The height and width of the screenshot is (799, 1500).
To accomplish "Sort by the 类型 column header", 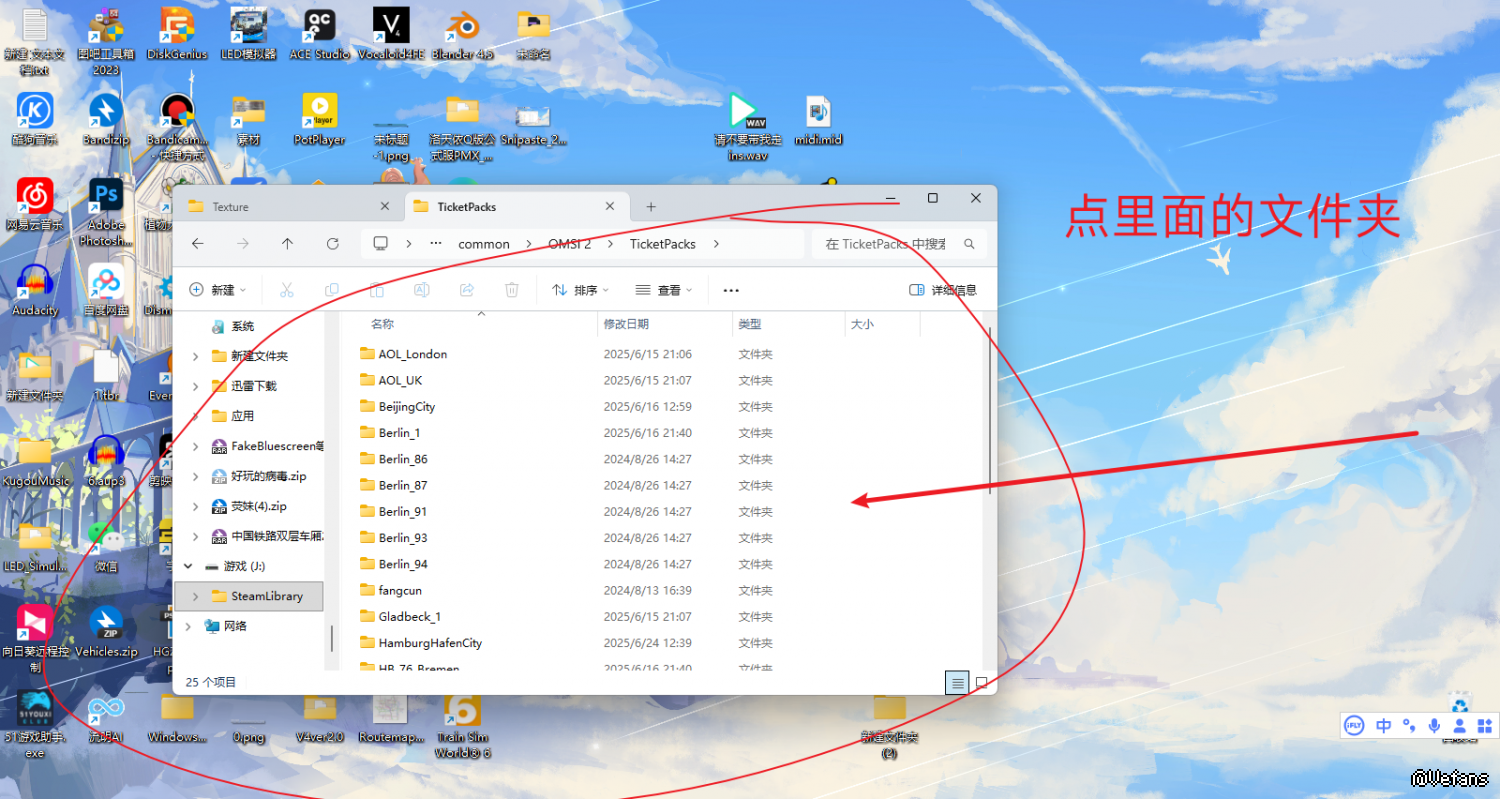I will (x=750, y=324).
